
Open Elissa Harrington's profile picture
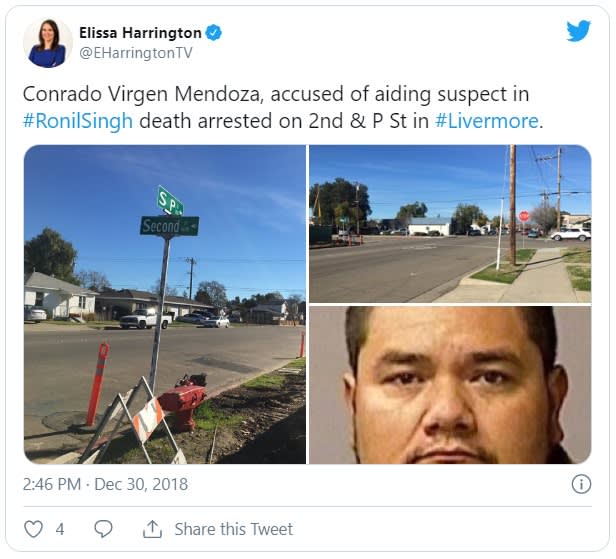(48, 43)
